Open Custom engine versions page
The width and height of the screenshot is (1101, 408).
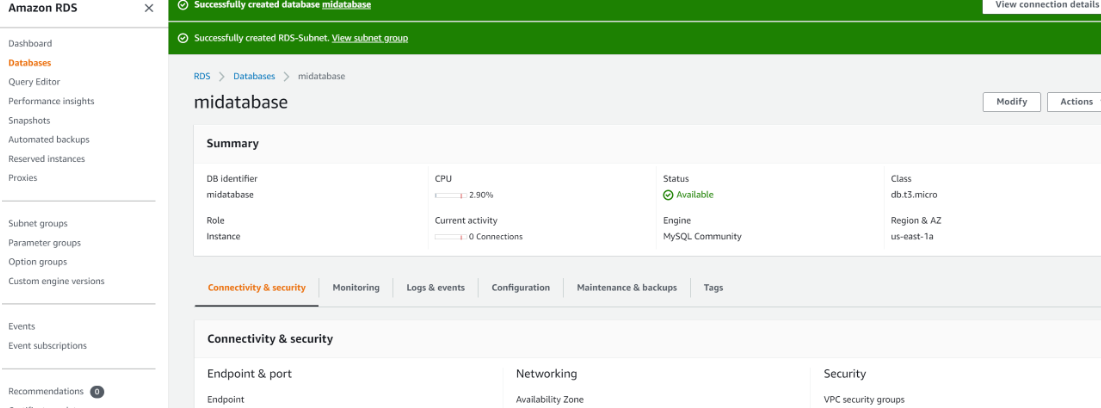pos(56,281)
